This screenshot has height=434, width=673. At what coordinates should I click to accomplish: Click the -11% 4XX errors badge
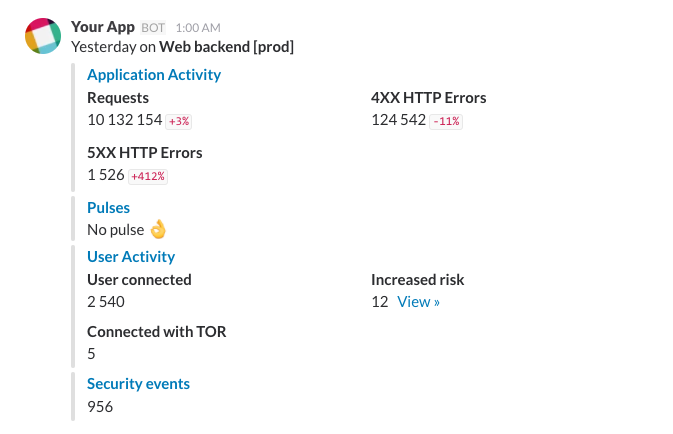[x=447, y=121]
